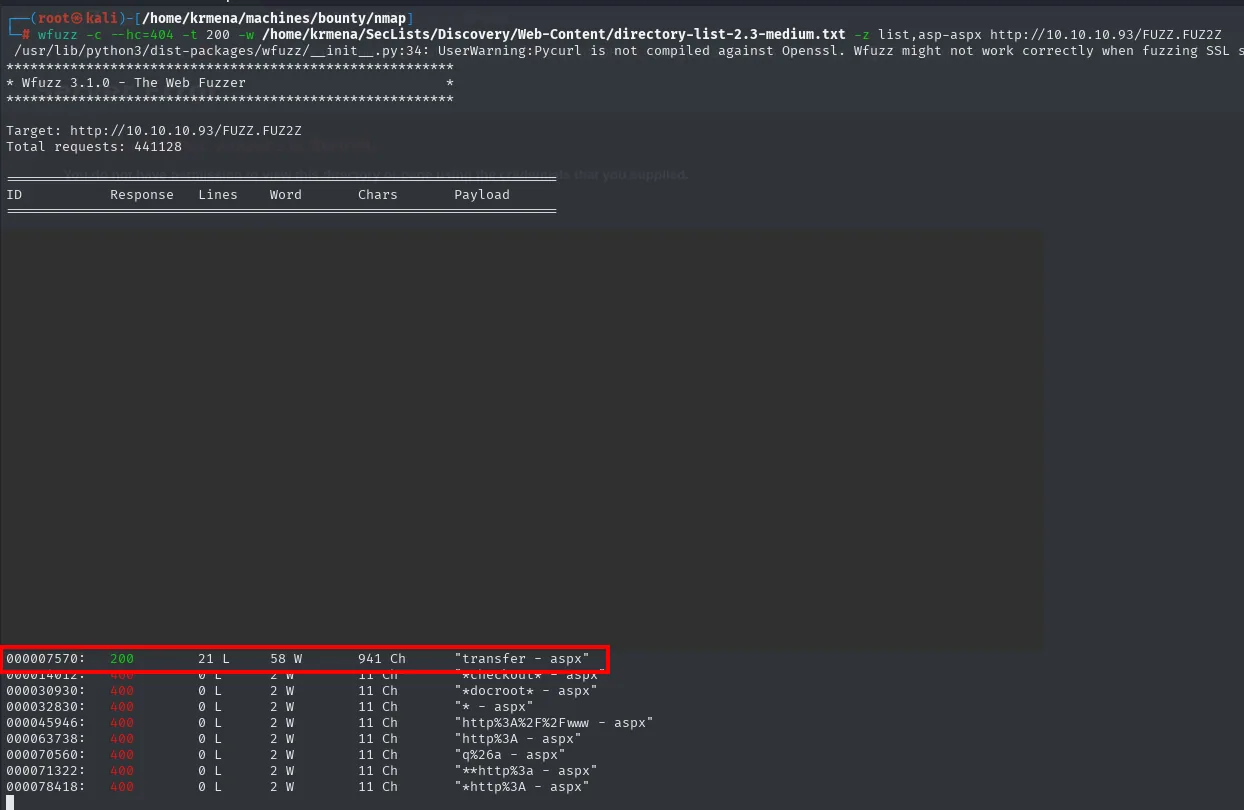Click the 'Chars' column header
Screen dimensions: 1244x810
378,195
